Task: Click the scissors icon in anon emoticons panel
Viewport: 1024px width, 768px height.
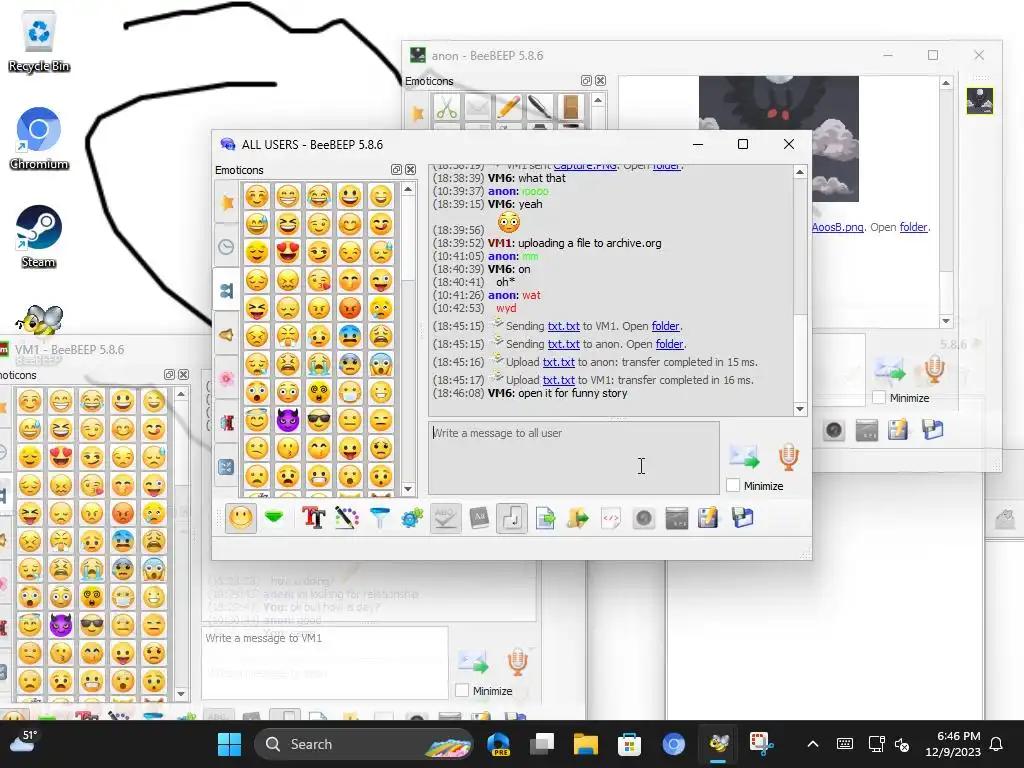Action: point(447,108)
